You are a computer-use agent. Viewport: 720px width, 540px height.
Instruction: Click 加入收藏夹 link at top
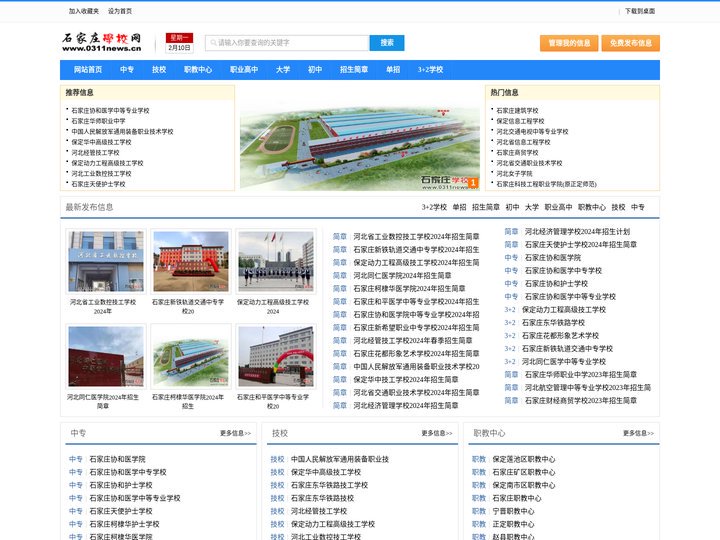pos(84,11)
